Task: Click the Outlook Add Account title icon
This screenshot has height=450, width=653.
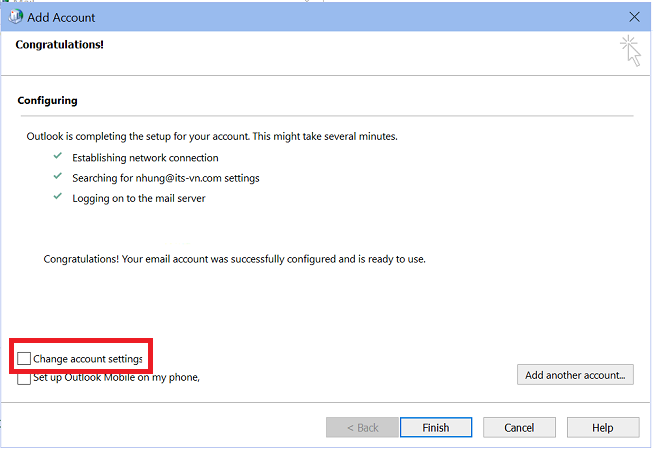Action: pos(16,17)
